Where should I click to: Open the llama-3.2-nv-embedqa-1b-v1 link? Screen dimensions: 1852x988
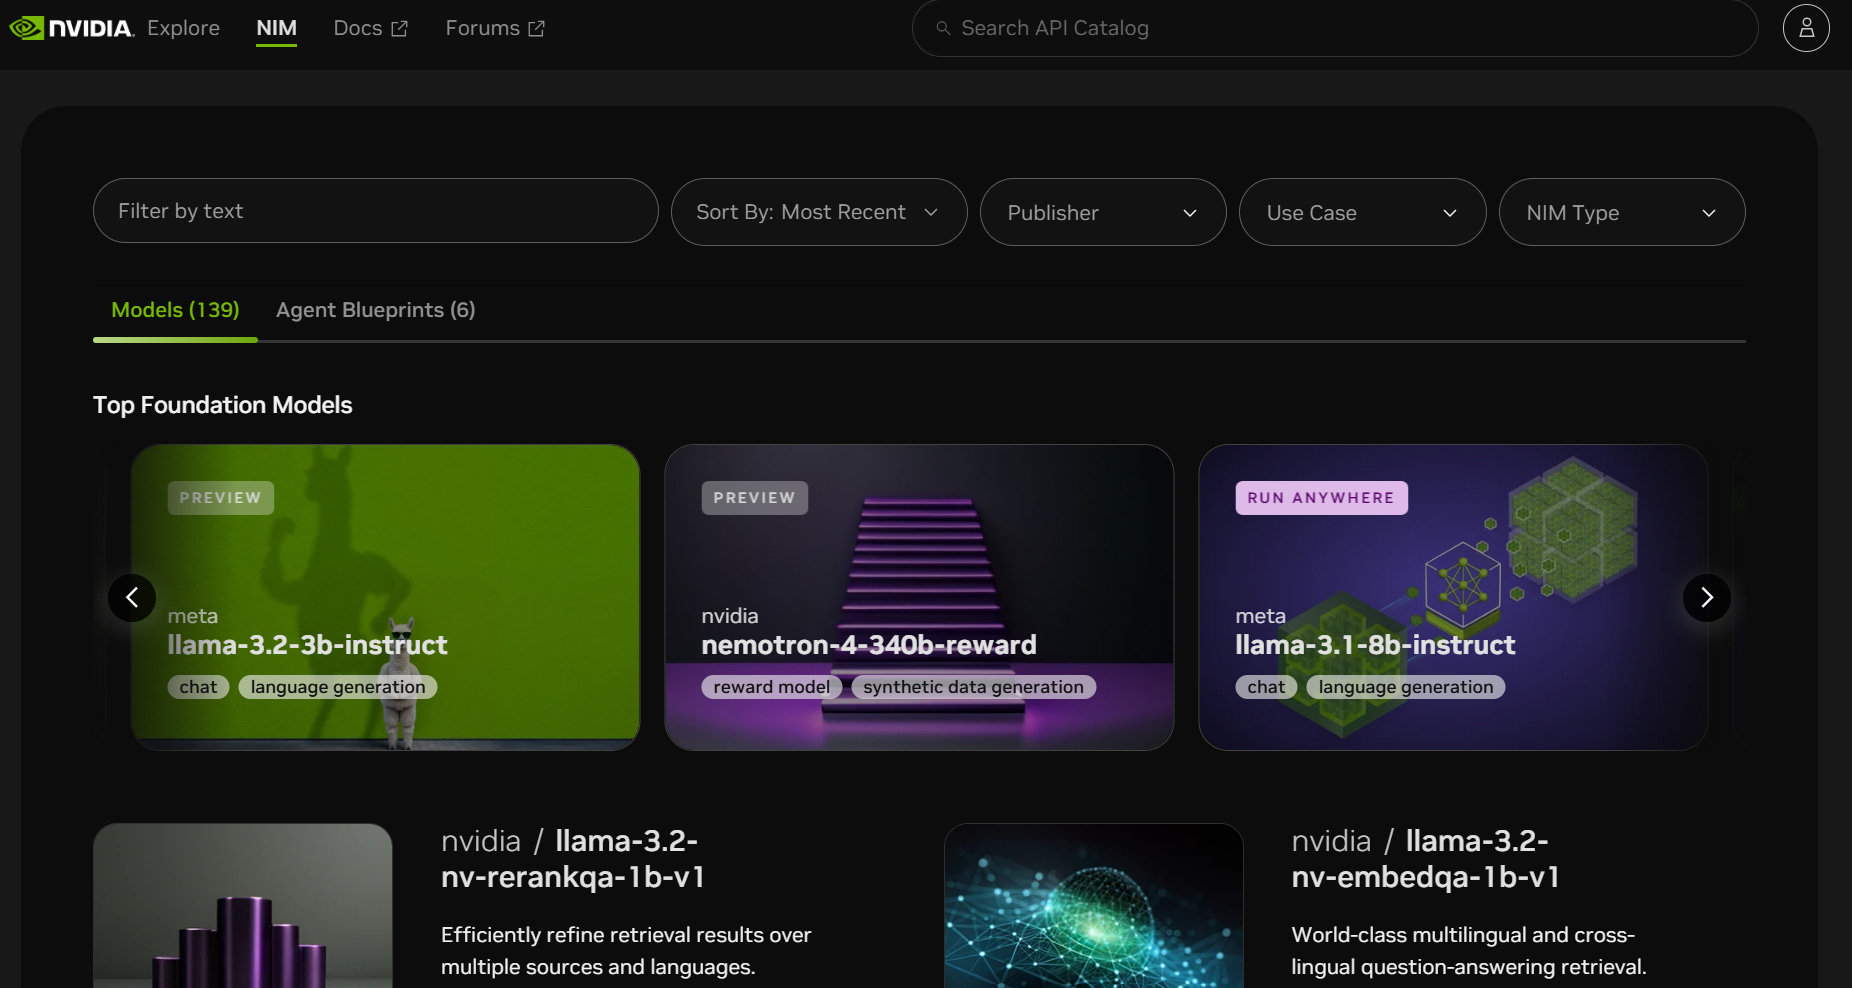(x=1425, y=859)
